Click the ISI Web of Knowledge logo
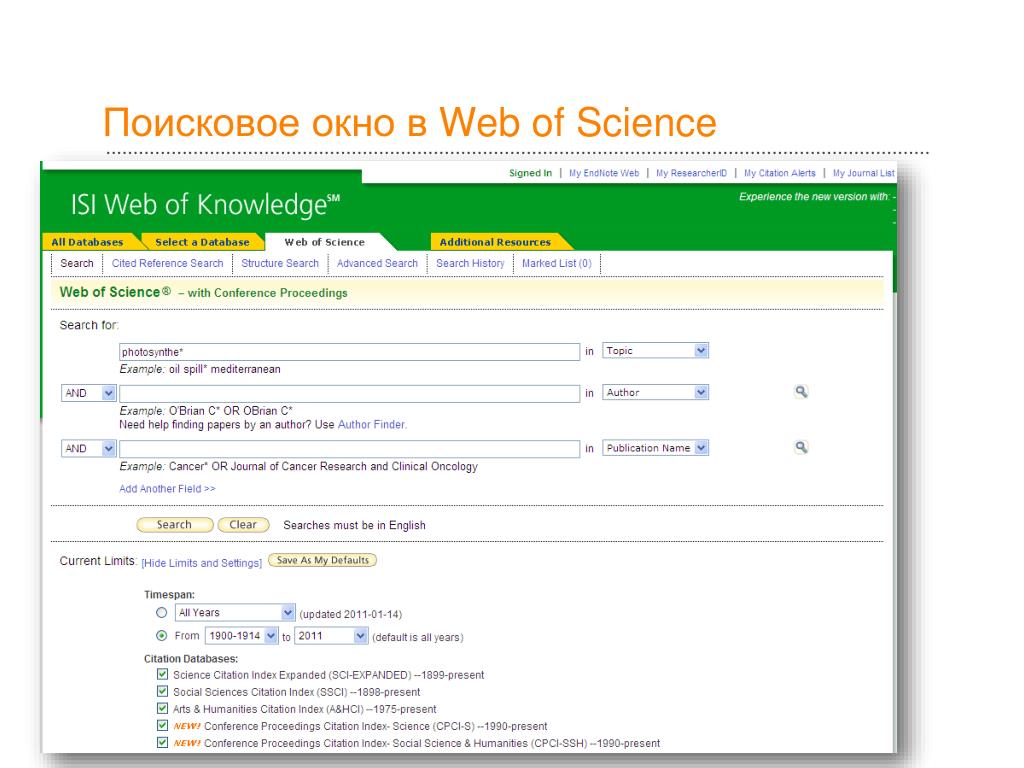 [x=205, y=204]
